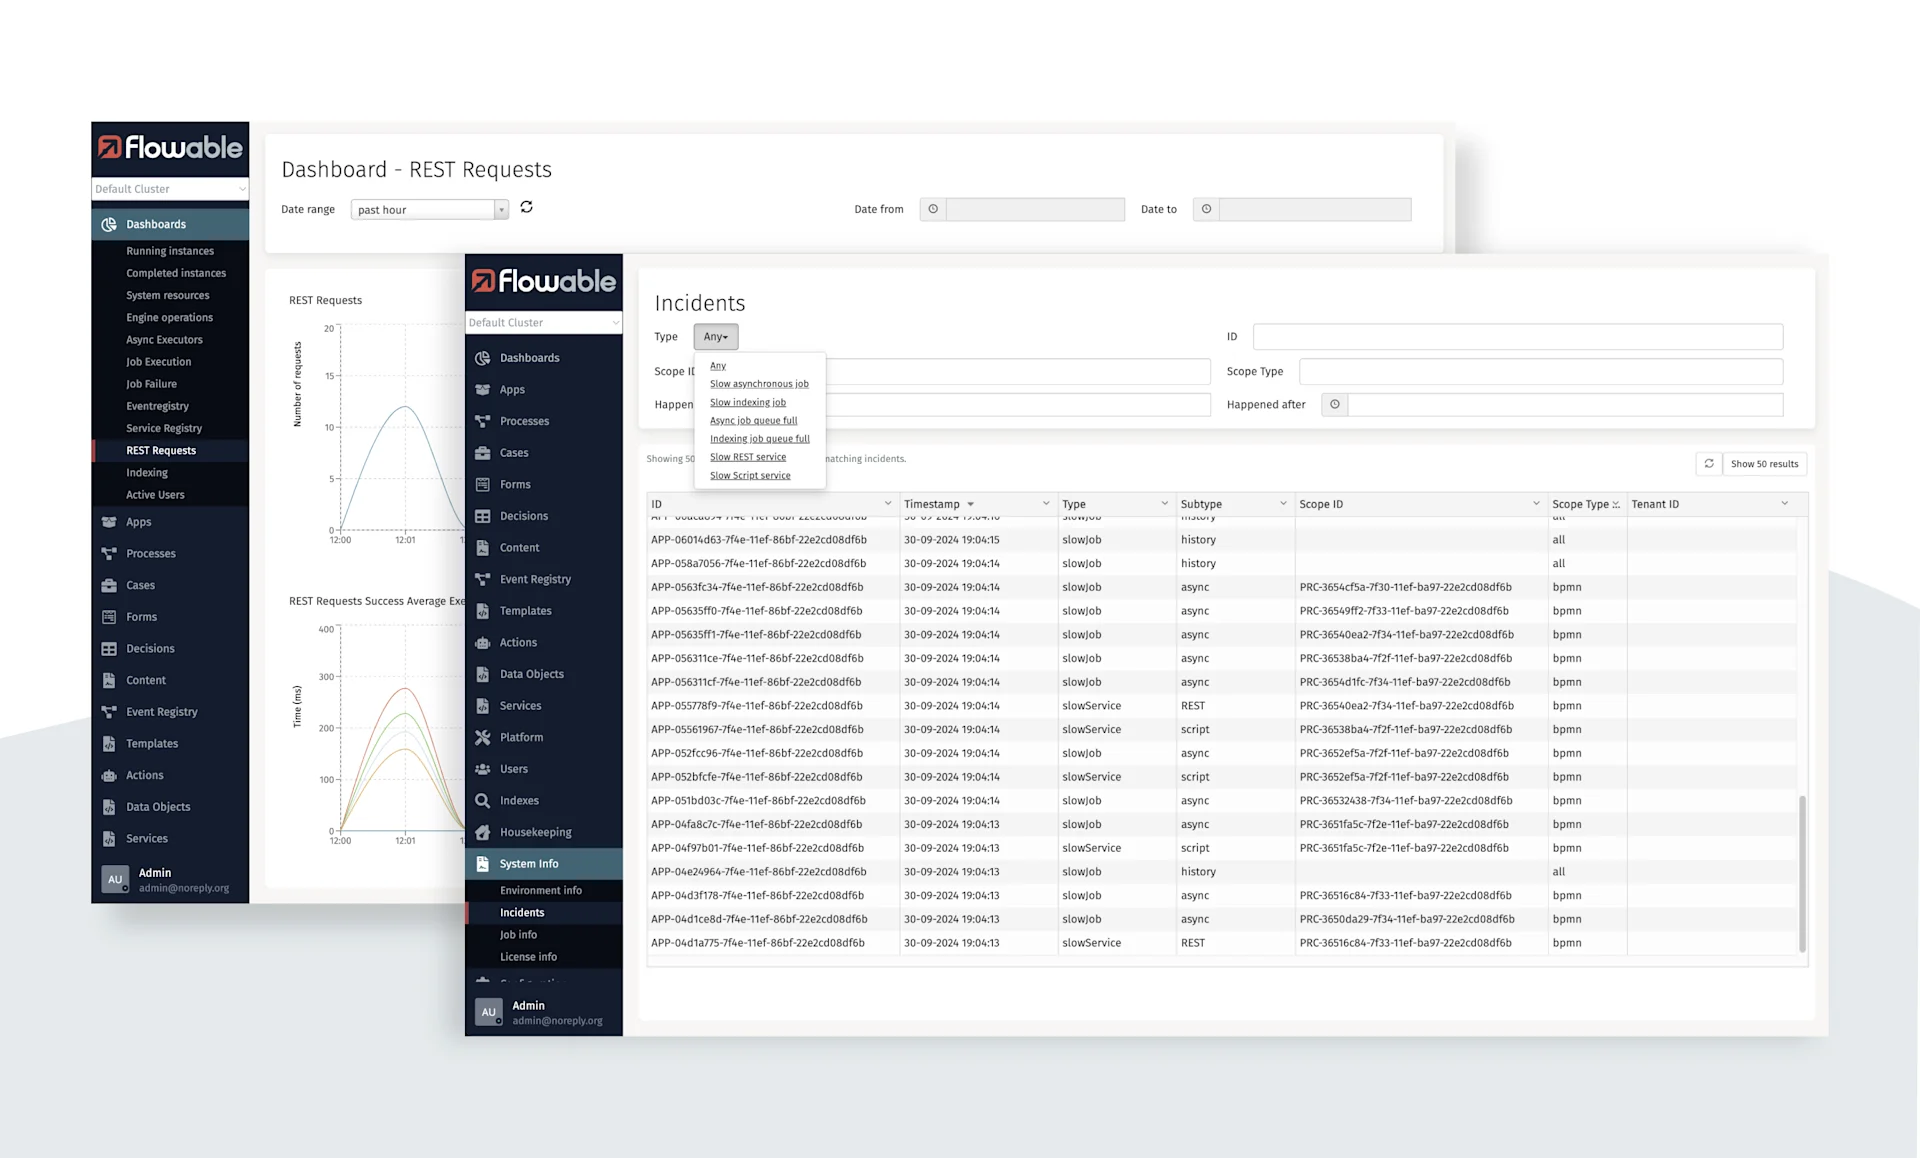Click the Processes icon in front sidebar

[483, 421]
